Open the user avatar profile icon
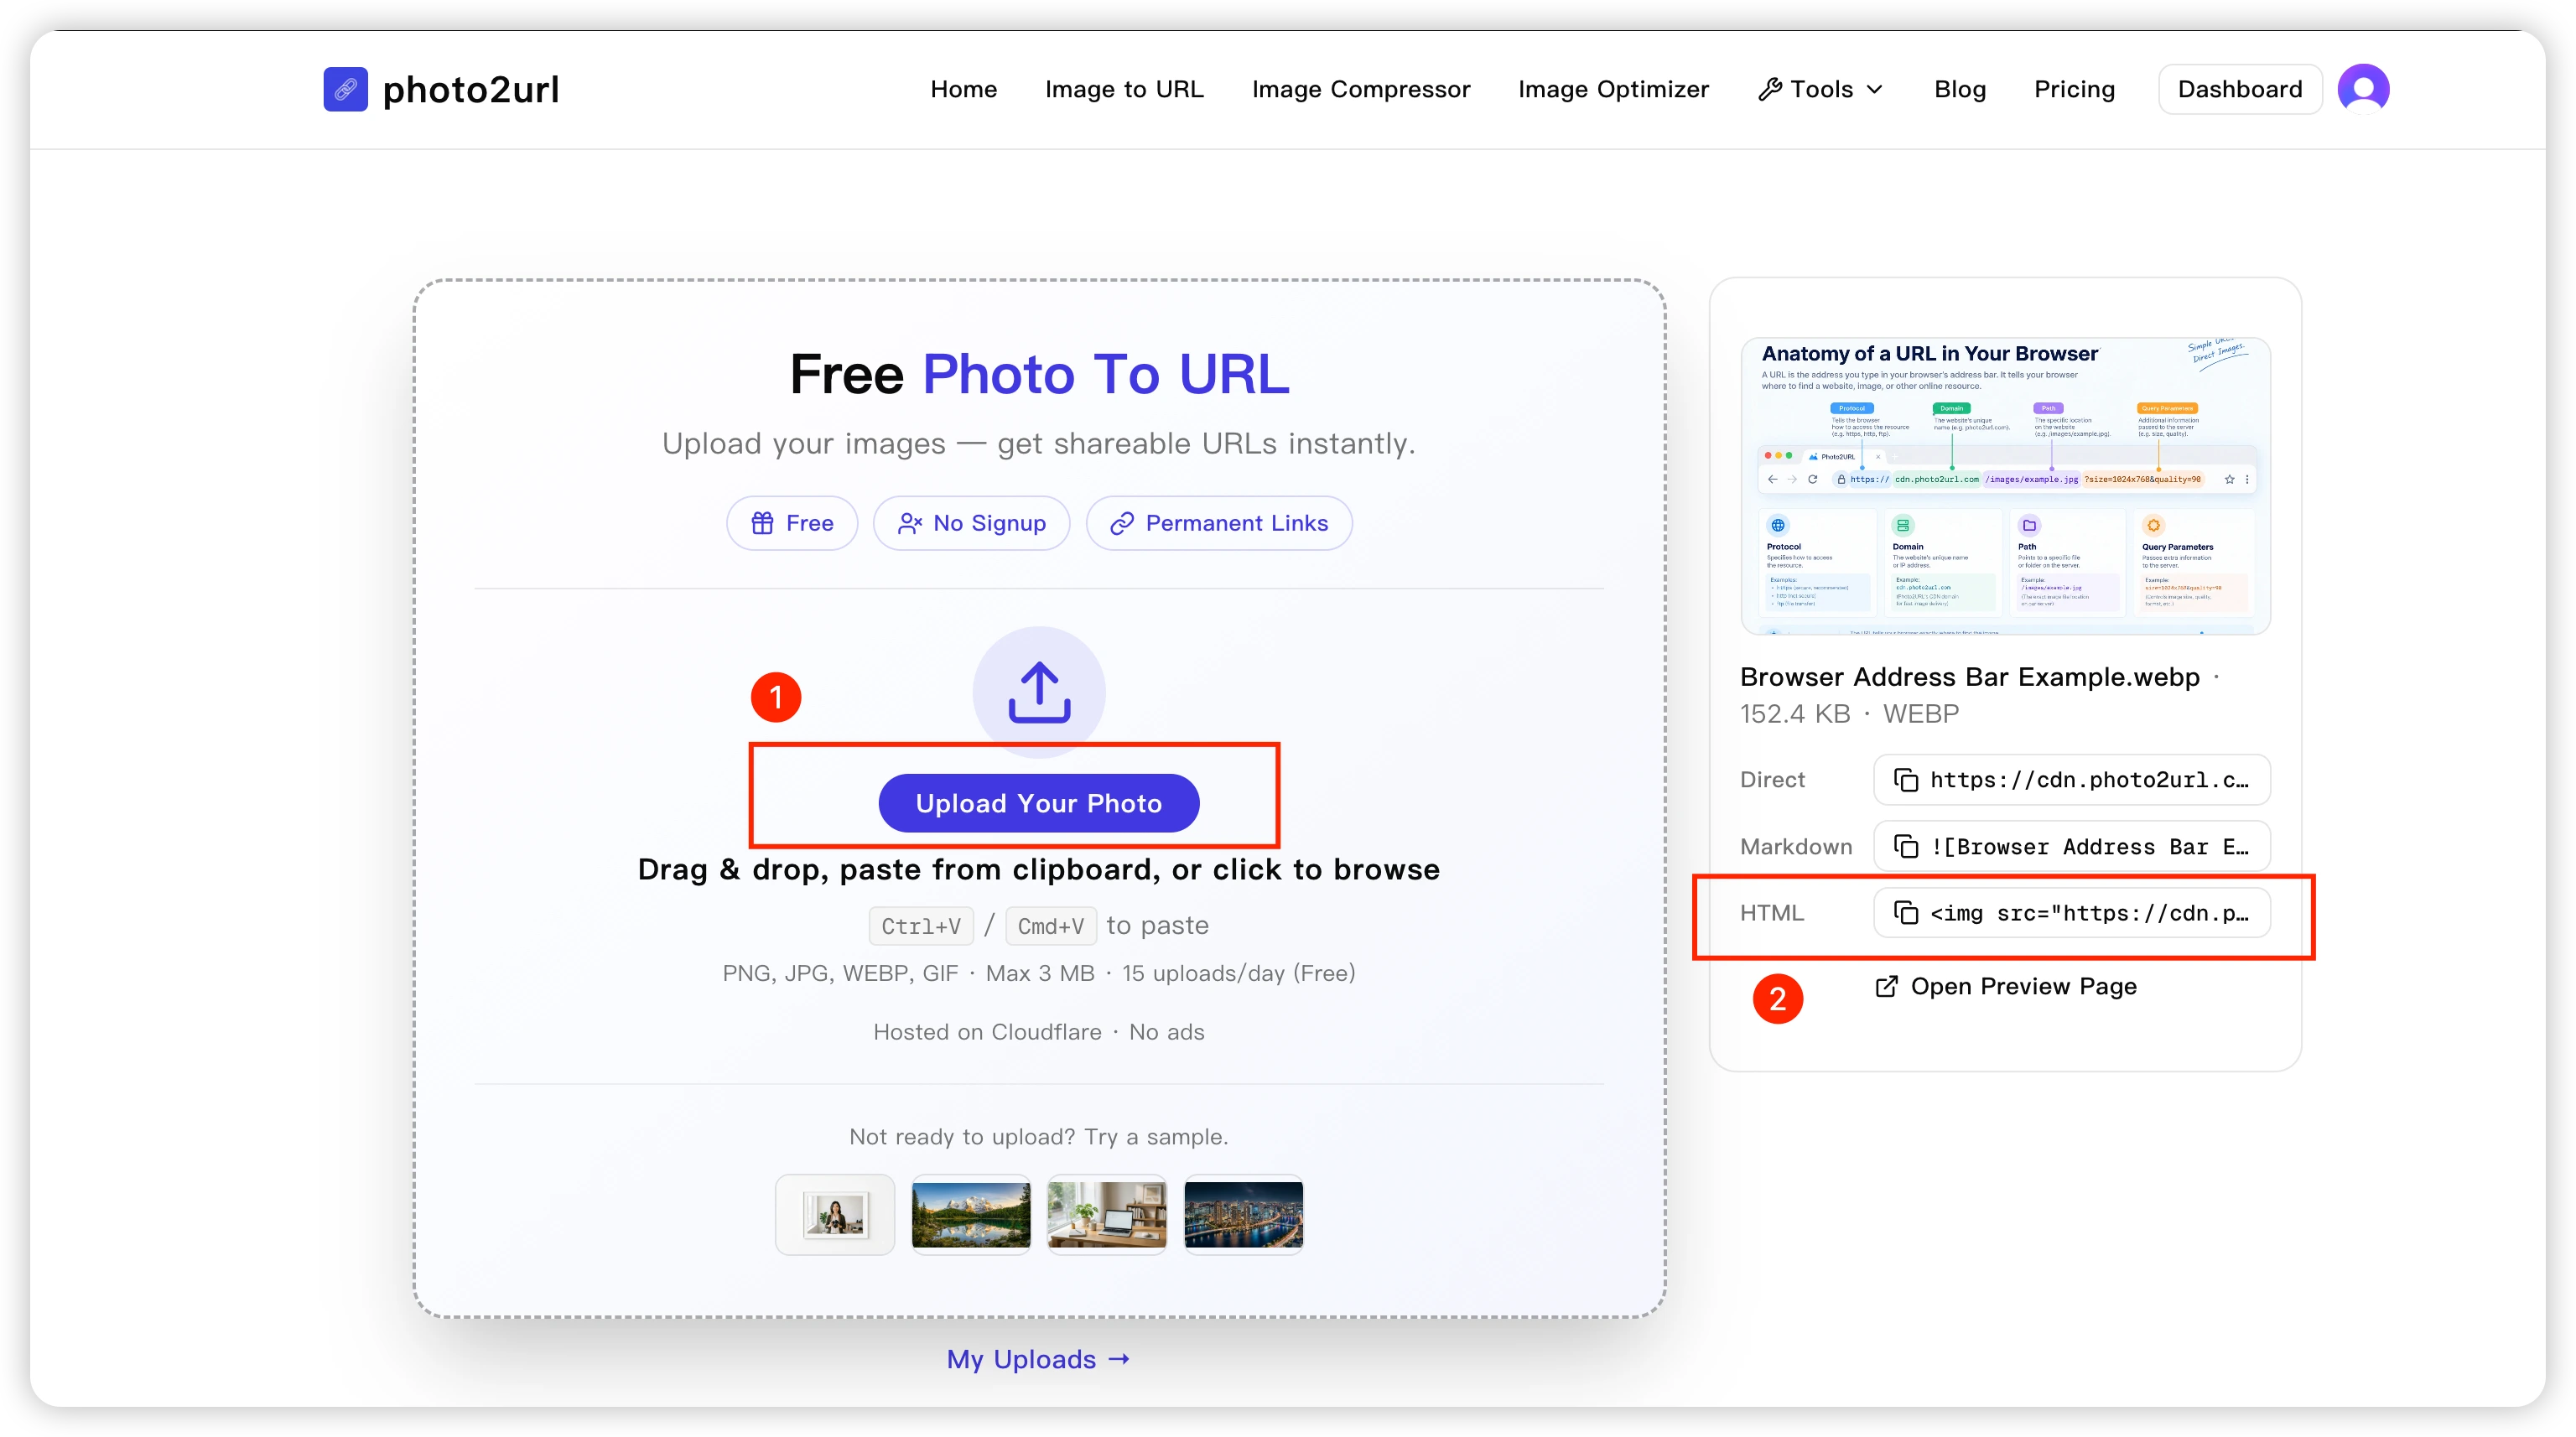Viewport: 2576px width, 1437px height. point(2363,89)
